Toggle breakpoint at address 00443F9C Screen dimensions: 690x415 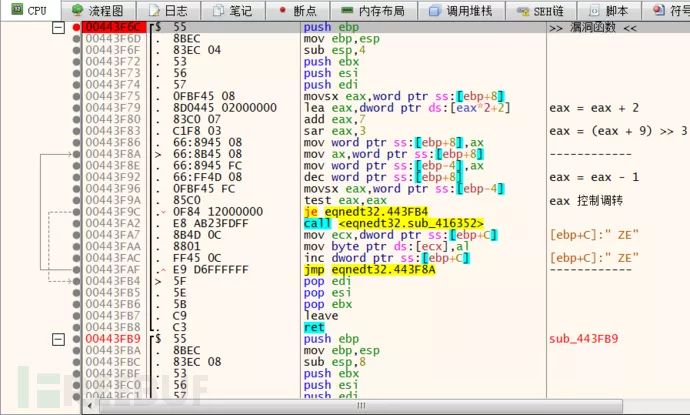[x=77, y=212]
